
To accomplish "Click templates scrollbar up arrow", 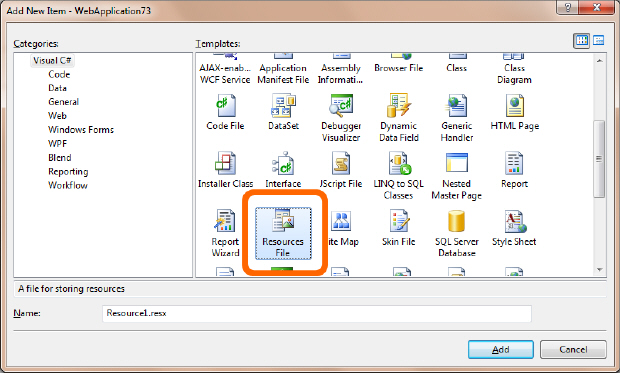I will click(x=599, y=61).
